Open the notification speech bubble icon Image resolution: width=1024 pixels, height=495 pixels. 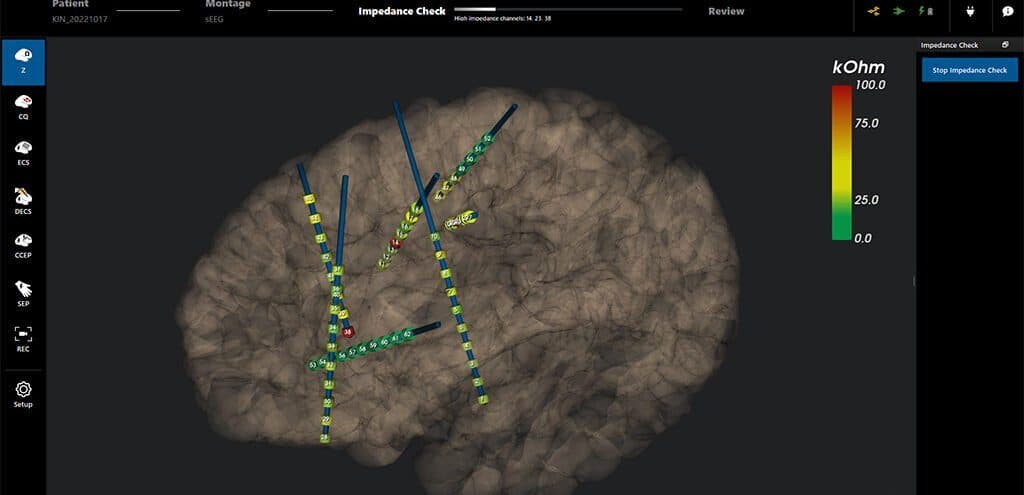1007,11
